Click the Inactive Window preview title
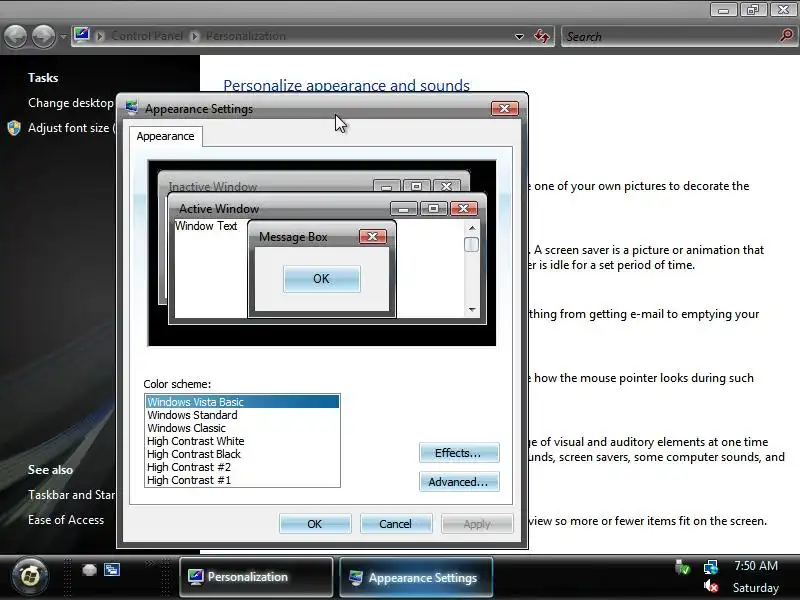This screenshot has width=800, height=600. pos(213,186)
